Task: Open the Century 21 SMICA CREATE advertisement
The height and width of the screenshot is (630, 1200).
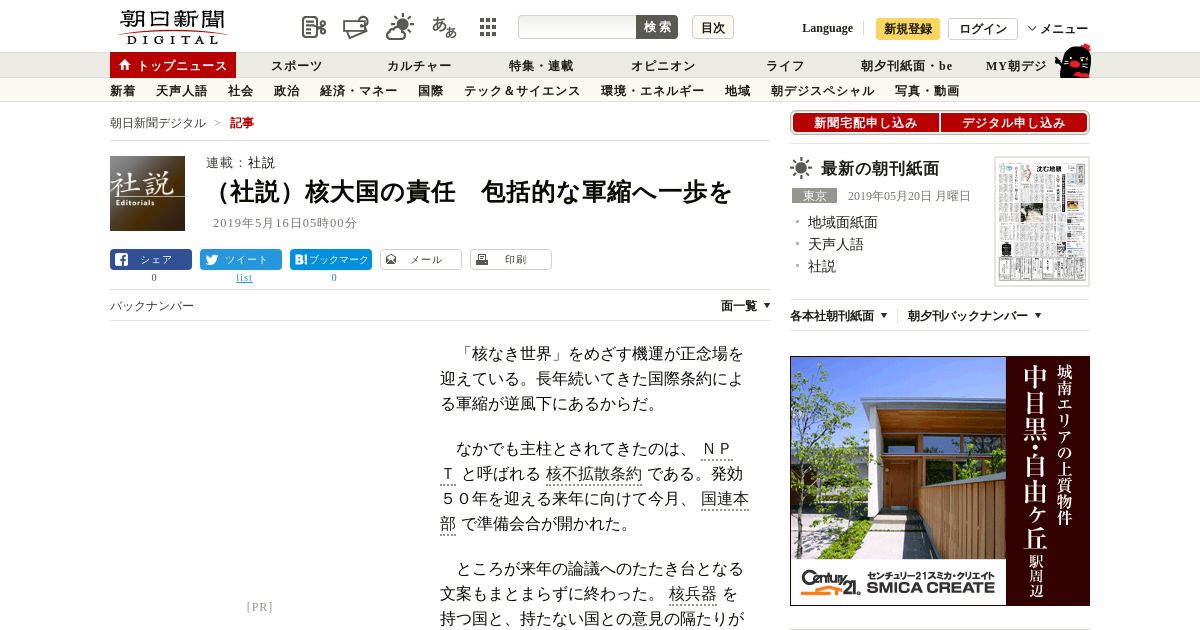Action: 940,481
